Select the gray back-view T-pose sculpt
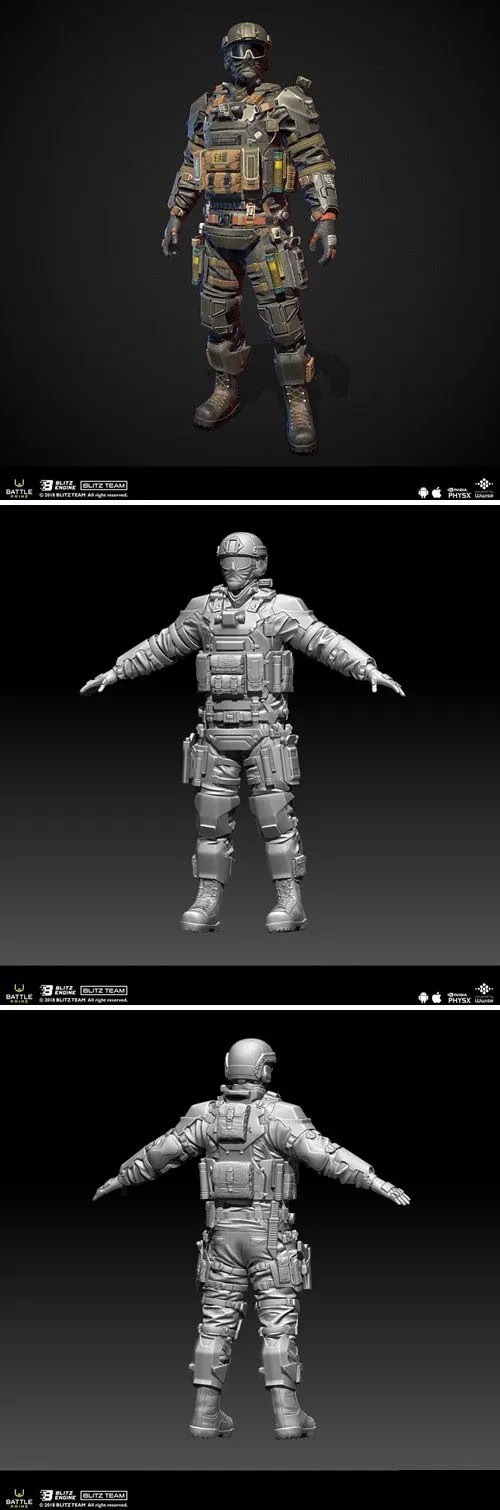 pyautogui.click(x=250, y=1245)
